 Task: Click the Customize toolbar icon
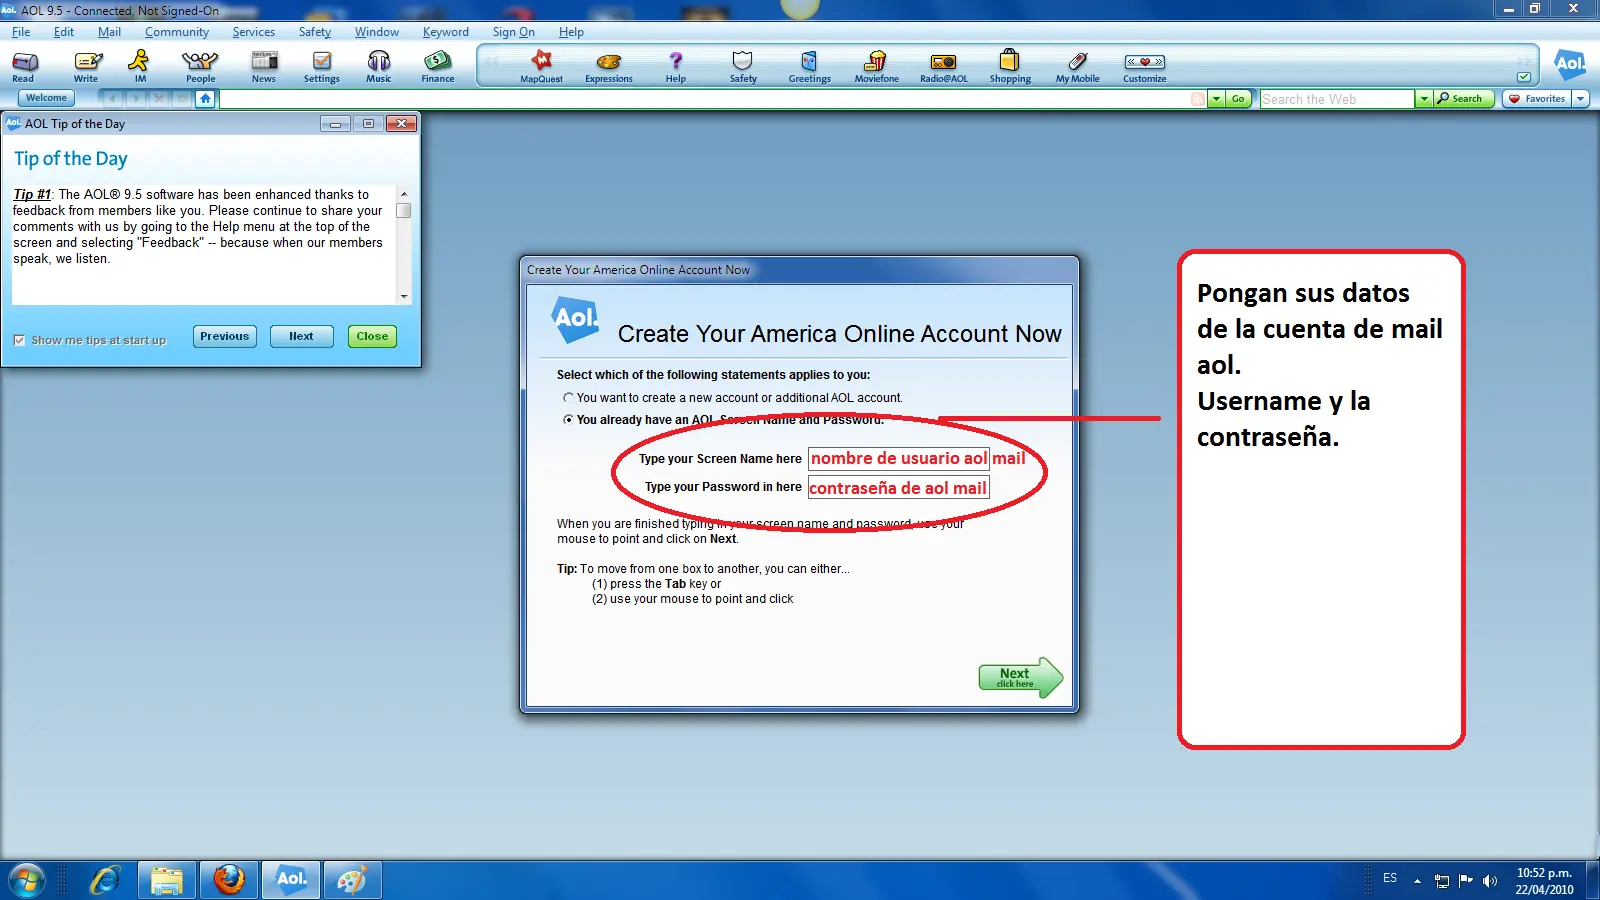coord(1145,66)
